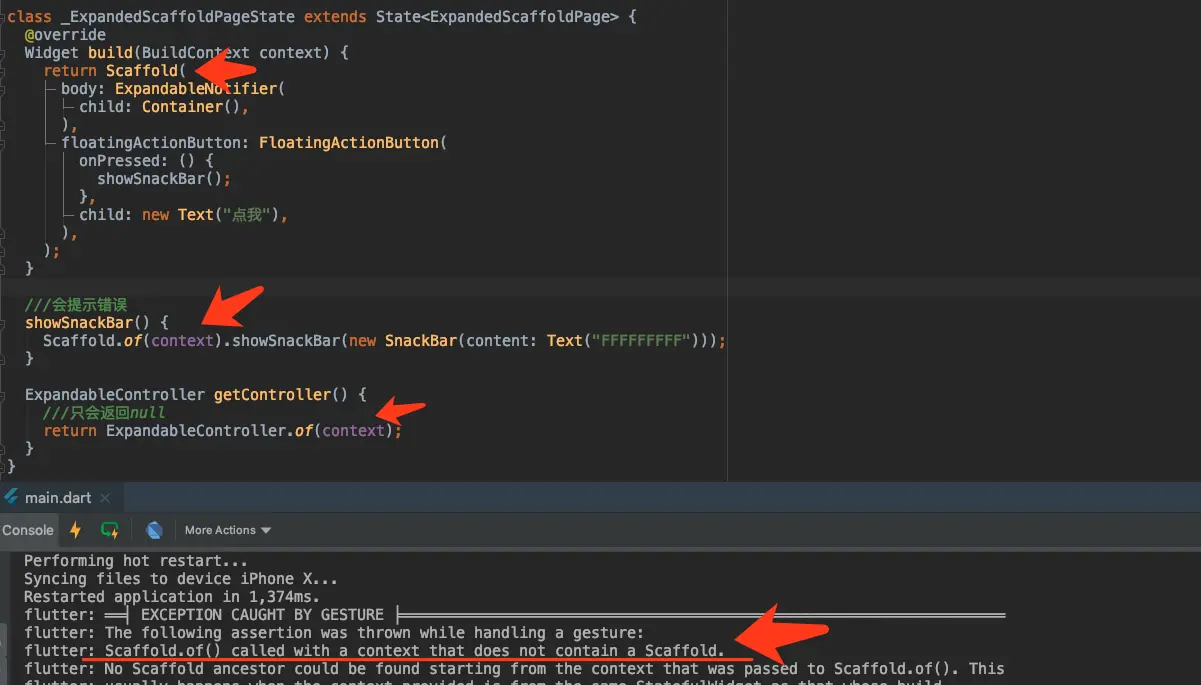The width and height of the screenshot is (1201, 685).
Task: Click 'child: Container(),' line
Action: point(163,106)
